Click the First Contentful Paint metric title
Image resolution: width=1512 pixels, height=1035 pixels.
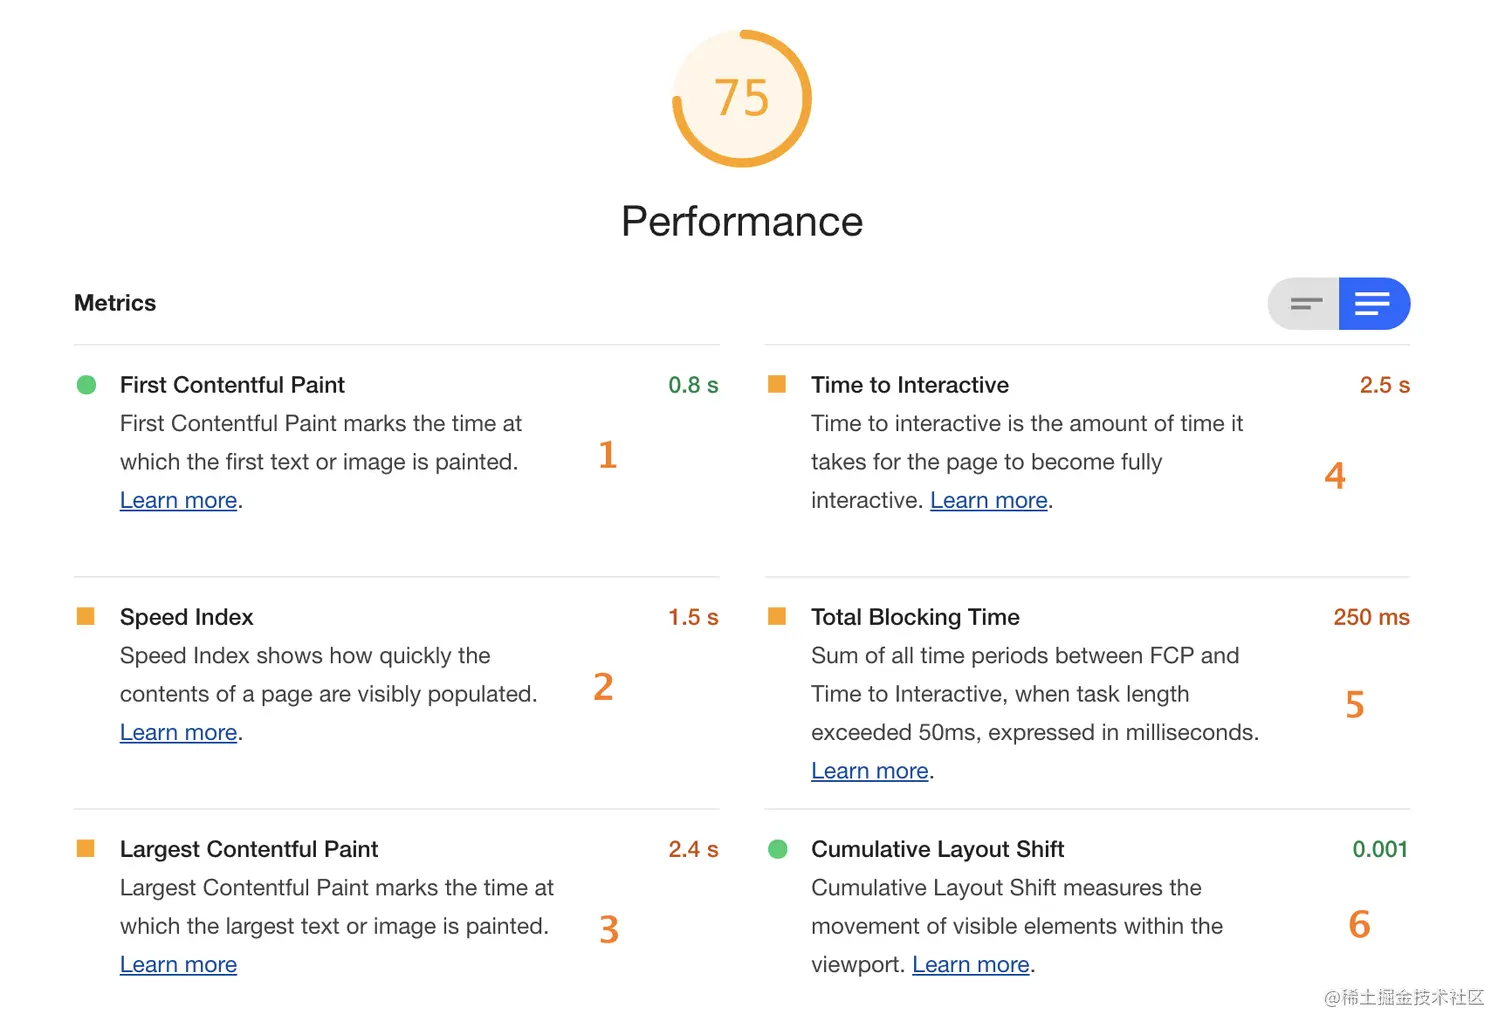tap(232, 385)
